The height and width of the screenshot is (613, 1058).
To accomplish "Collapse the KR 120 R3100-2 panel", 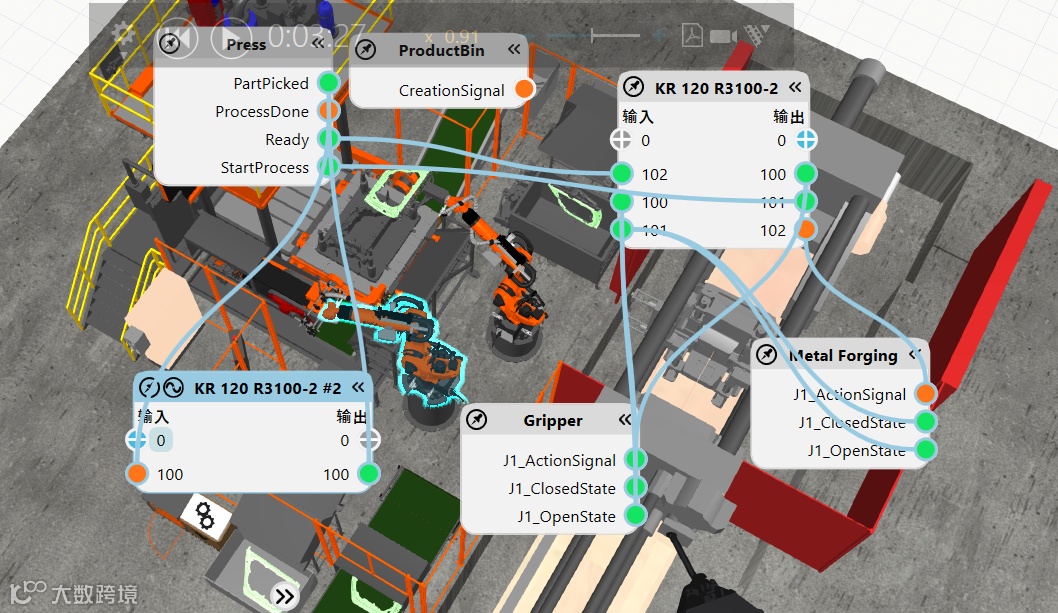I will coord(796,87).
